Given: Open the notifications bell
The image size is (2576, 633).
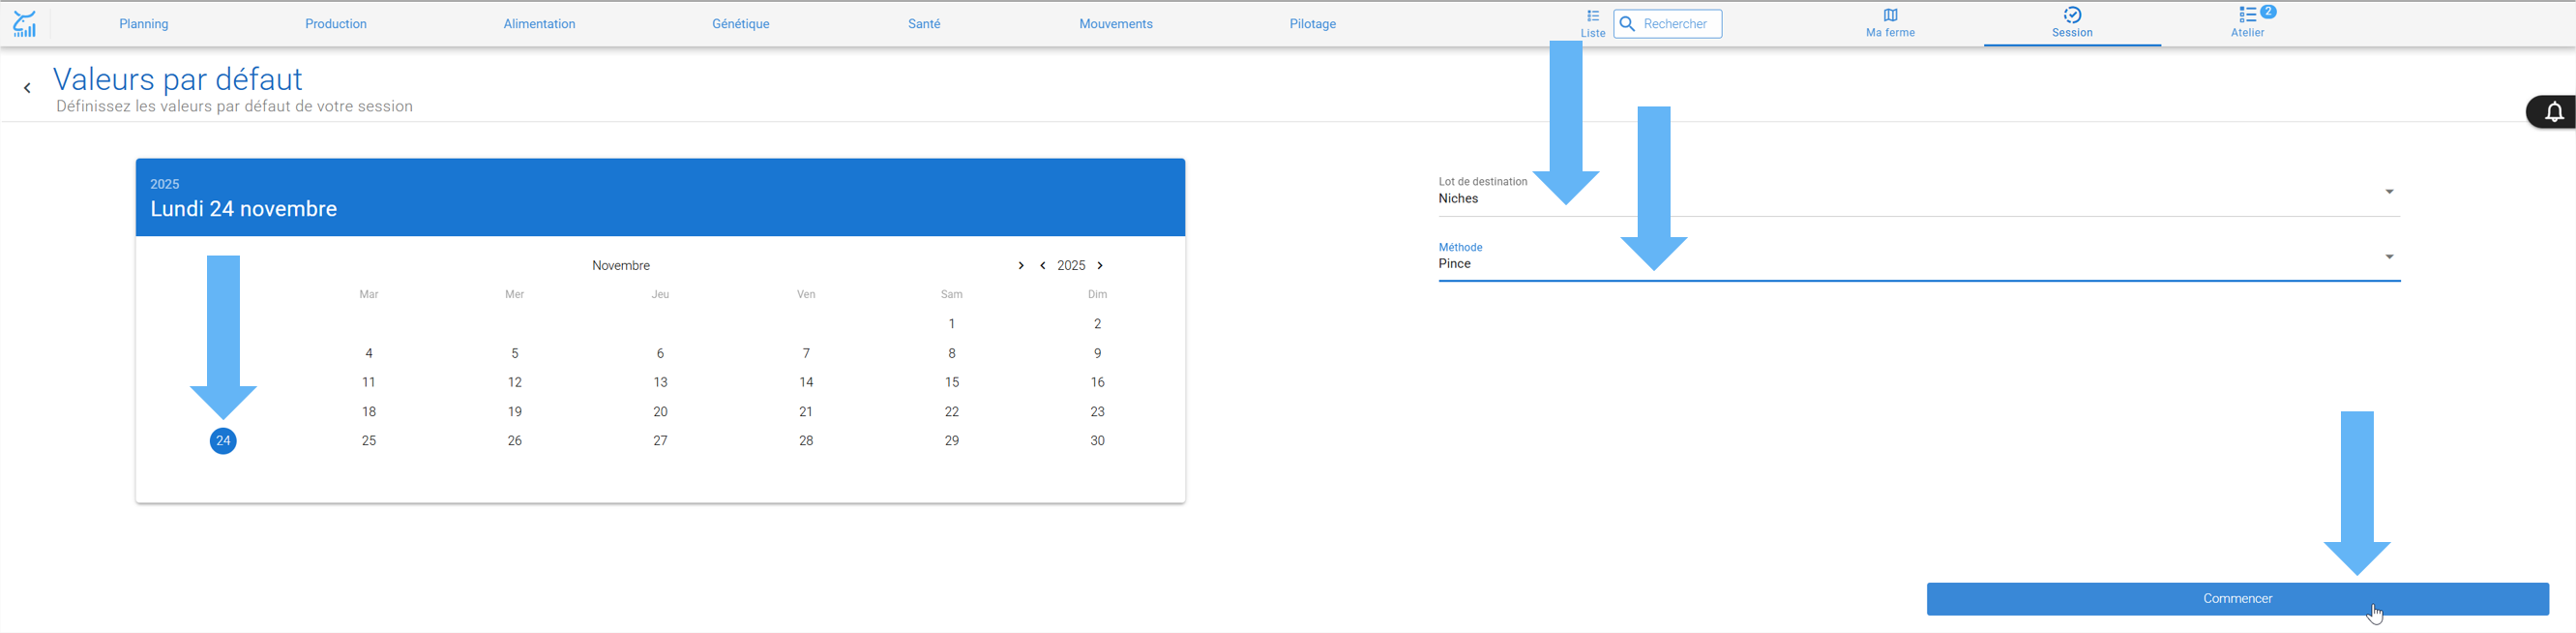Looking at the screenshot, I should pyautogui.click(x=2553, y=112).
